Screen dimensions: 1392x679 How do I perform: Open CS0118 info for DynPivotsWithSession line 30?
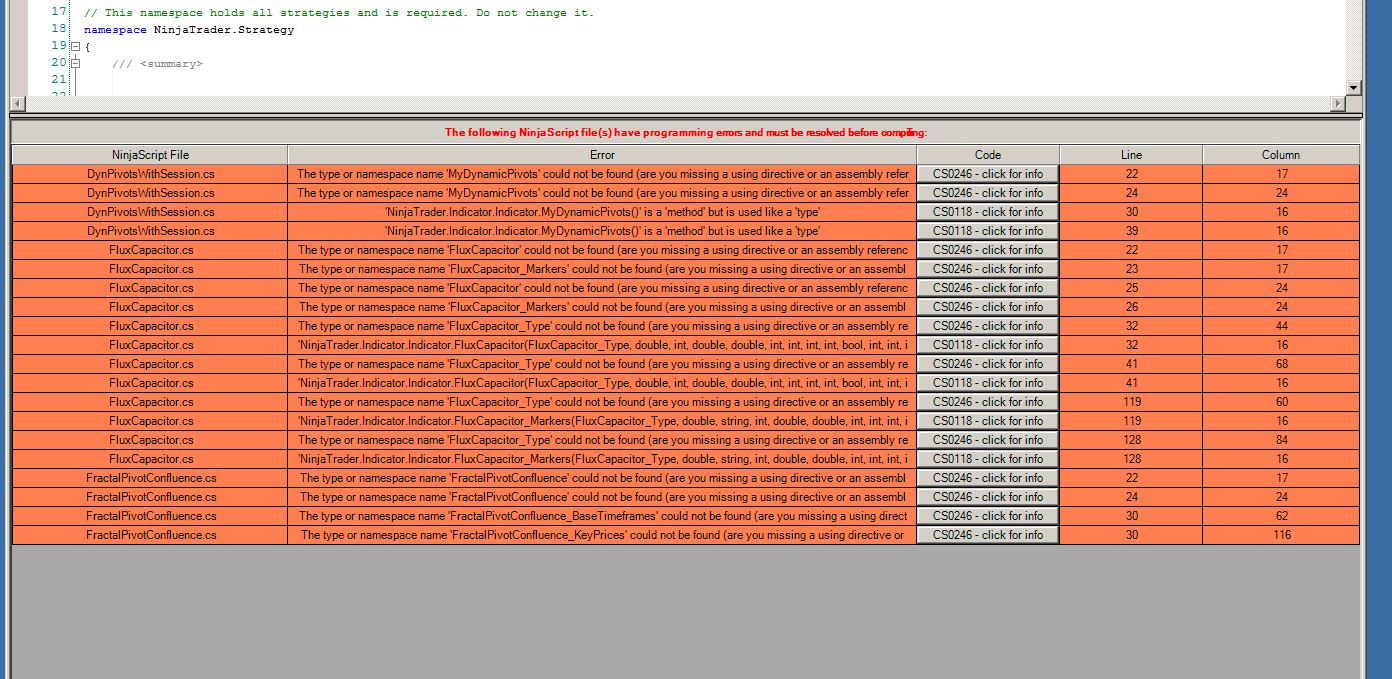pos(988,212)
